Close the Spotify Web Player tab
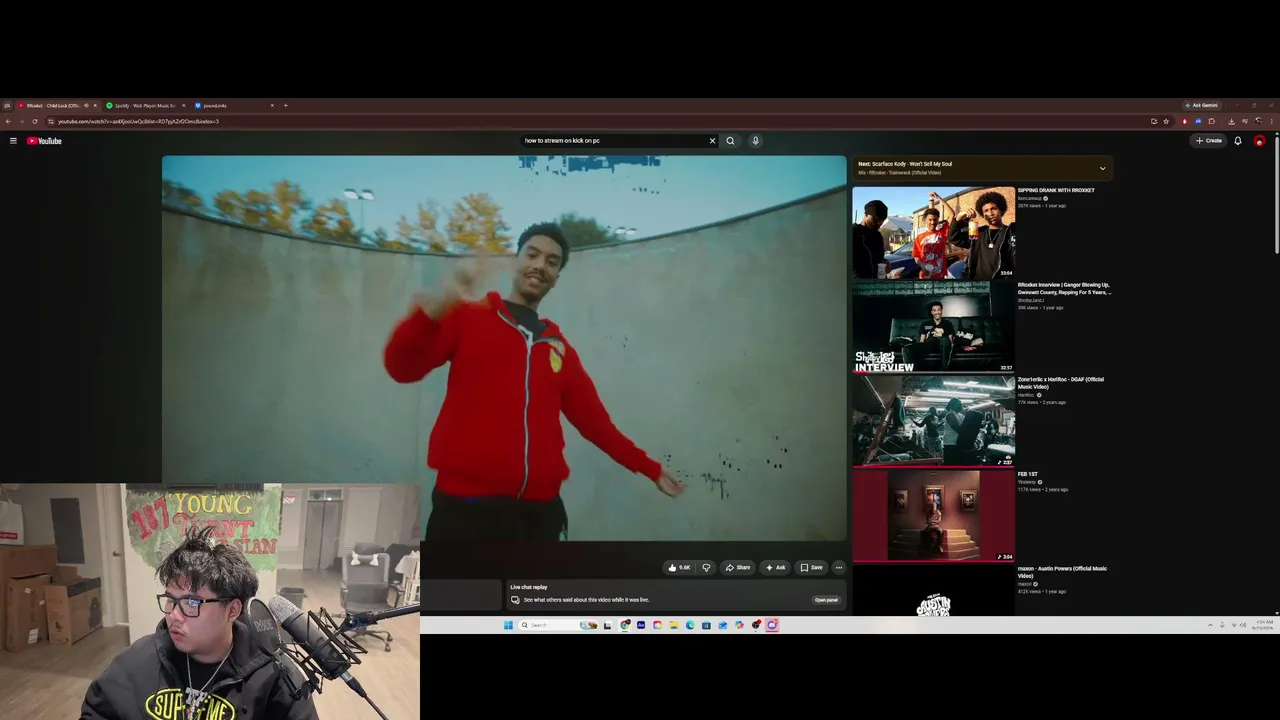Screen dimensions: 1280x720 pos(183,106)
